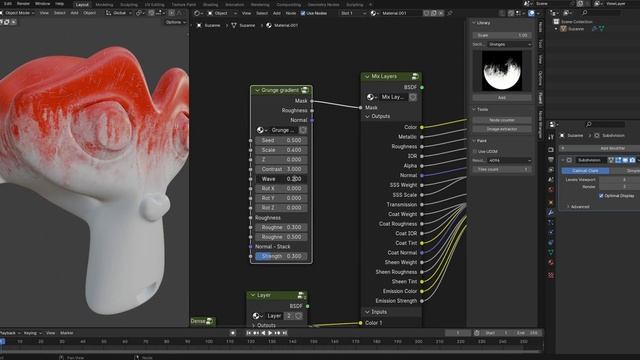Viewport: 640px width, 360px height.
Task: Select the Suzanne object in the outliner
Action: coord(576,29)
